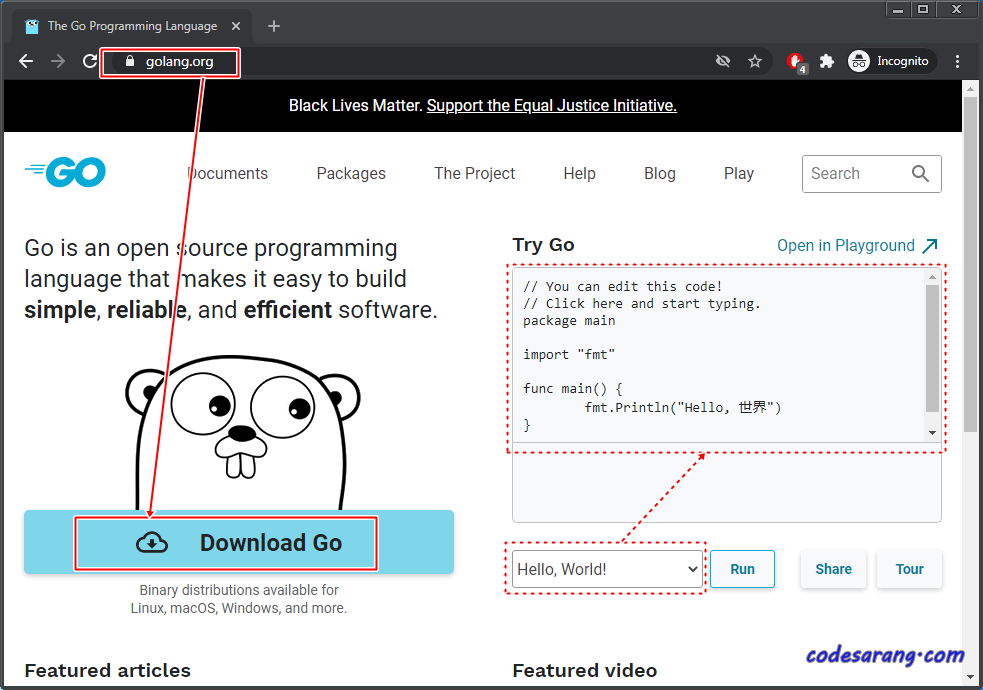This screenshot has height=690, width=983.
Task: Open the Play nav item
Action: (739, 174)
